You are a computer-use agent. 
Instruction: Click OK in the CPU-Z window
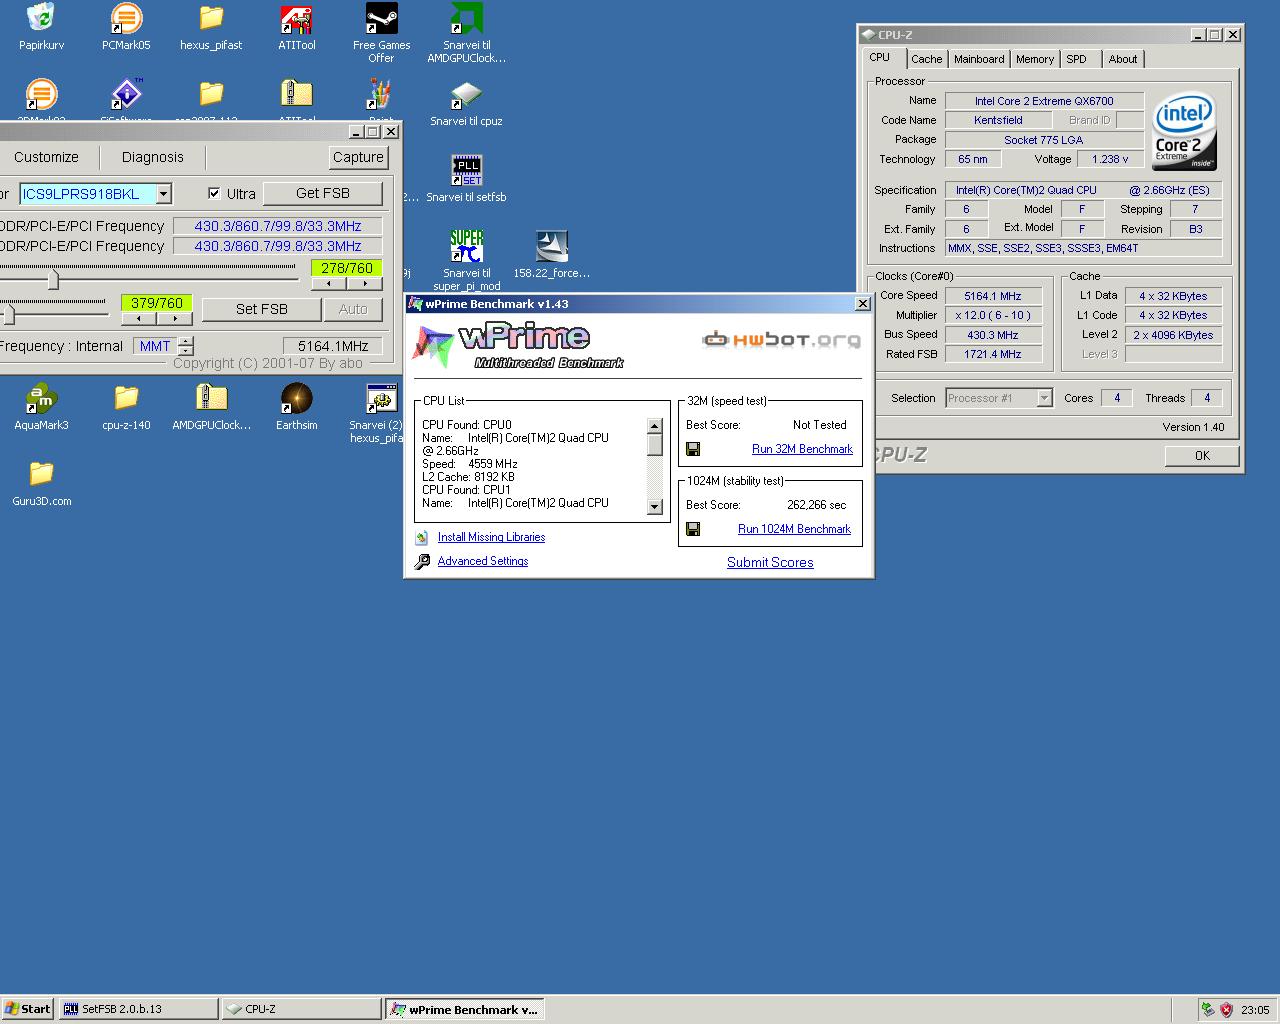point(1202,455)
